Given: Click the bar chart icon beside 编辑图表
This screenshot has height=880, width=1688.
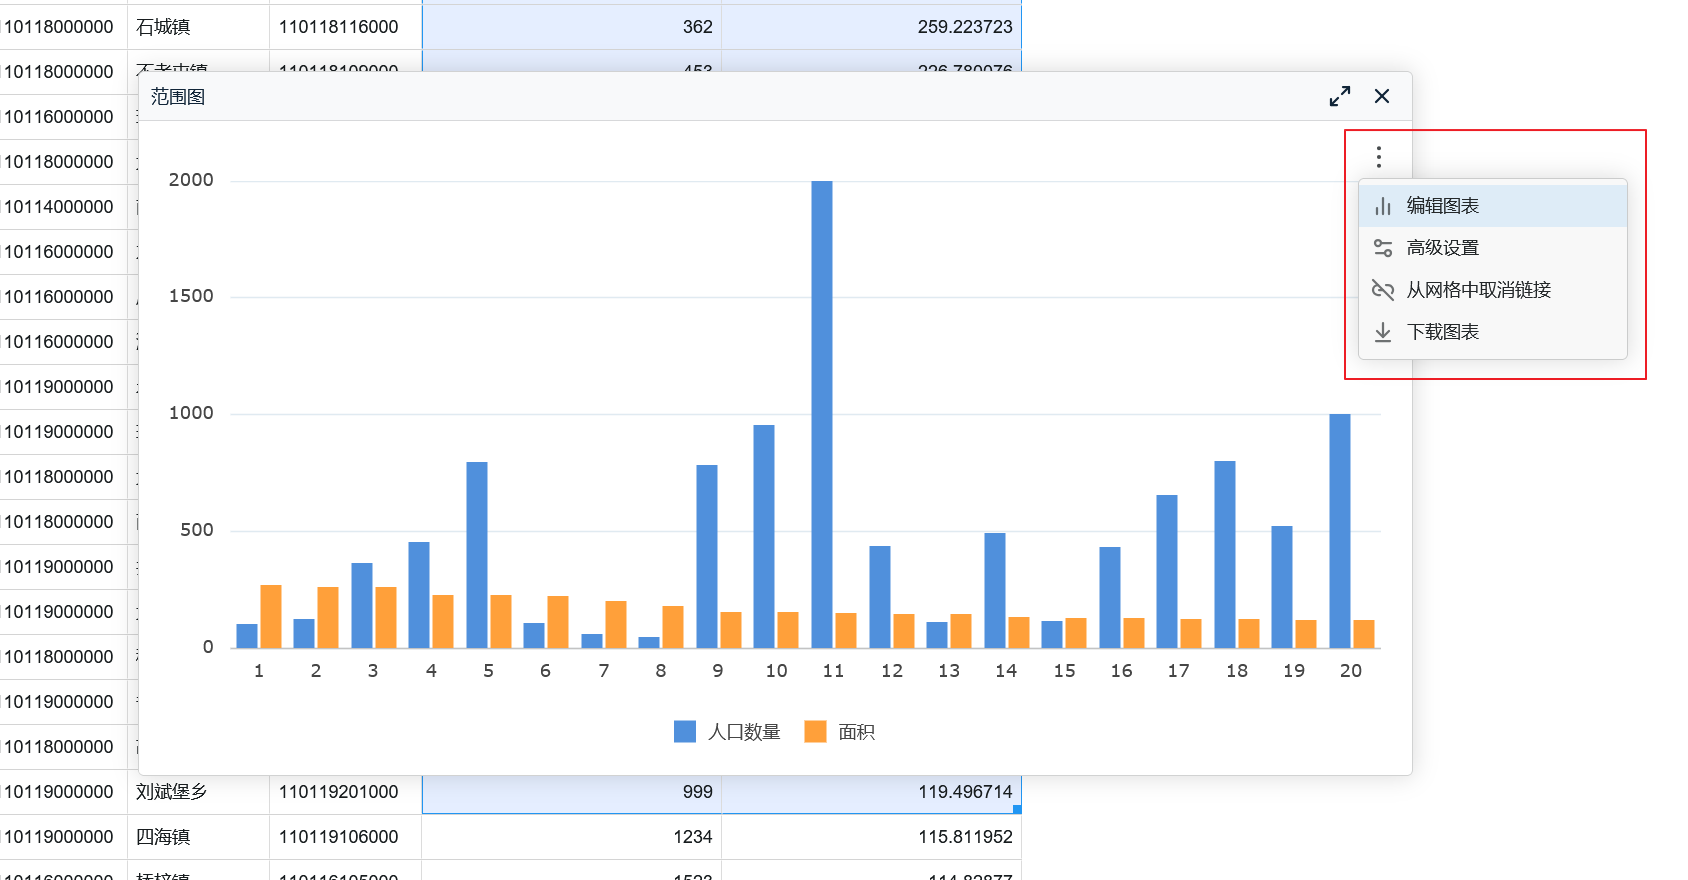Looking at the screenshot, I should coord(1383,206).
